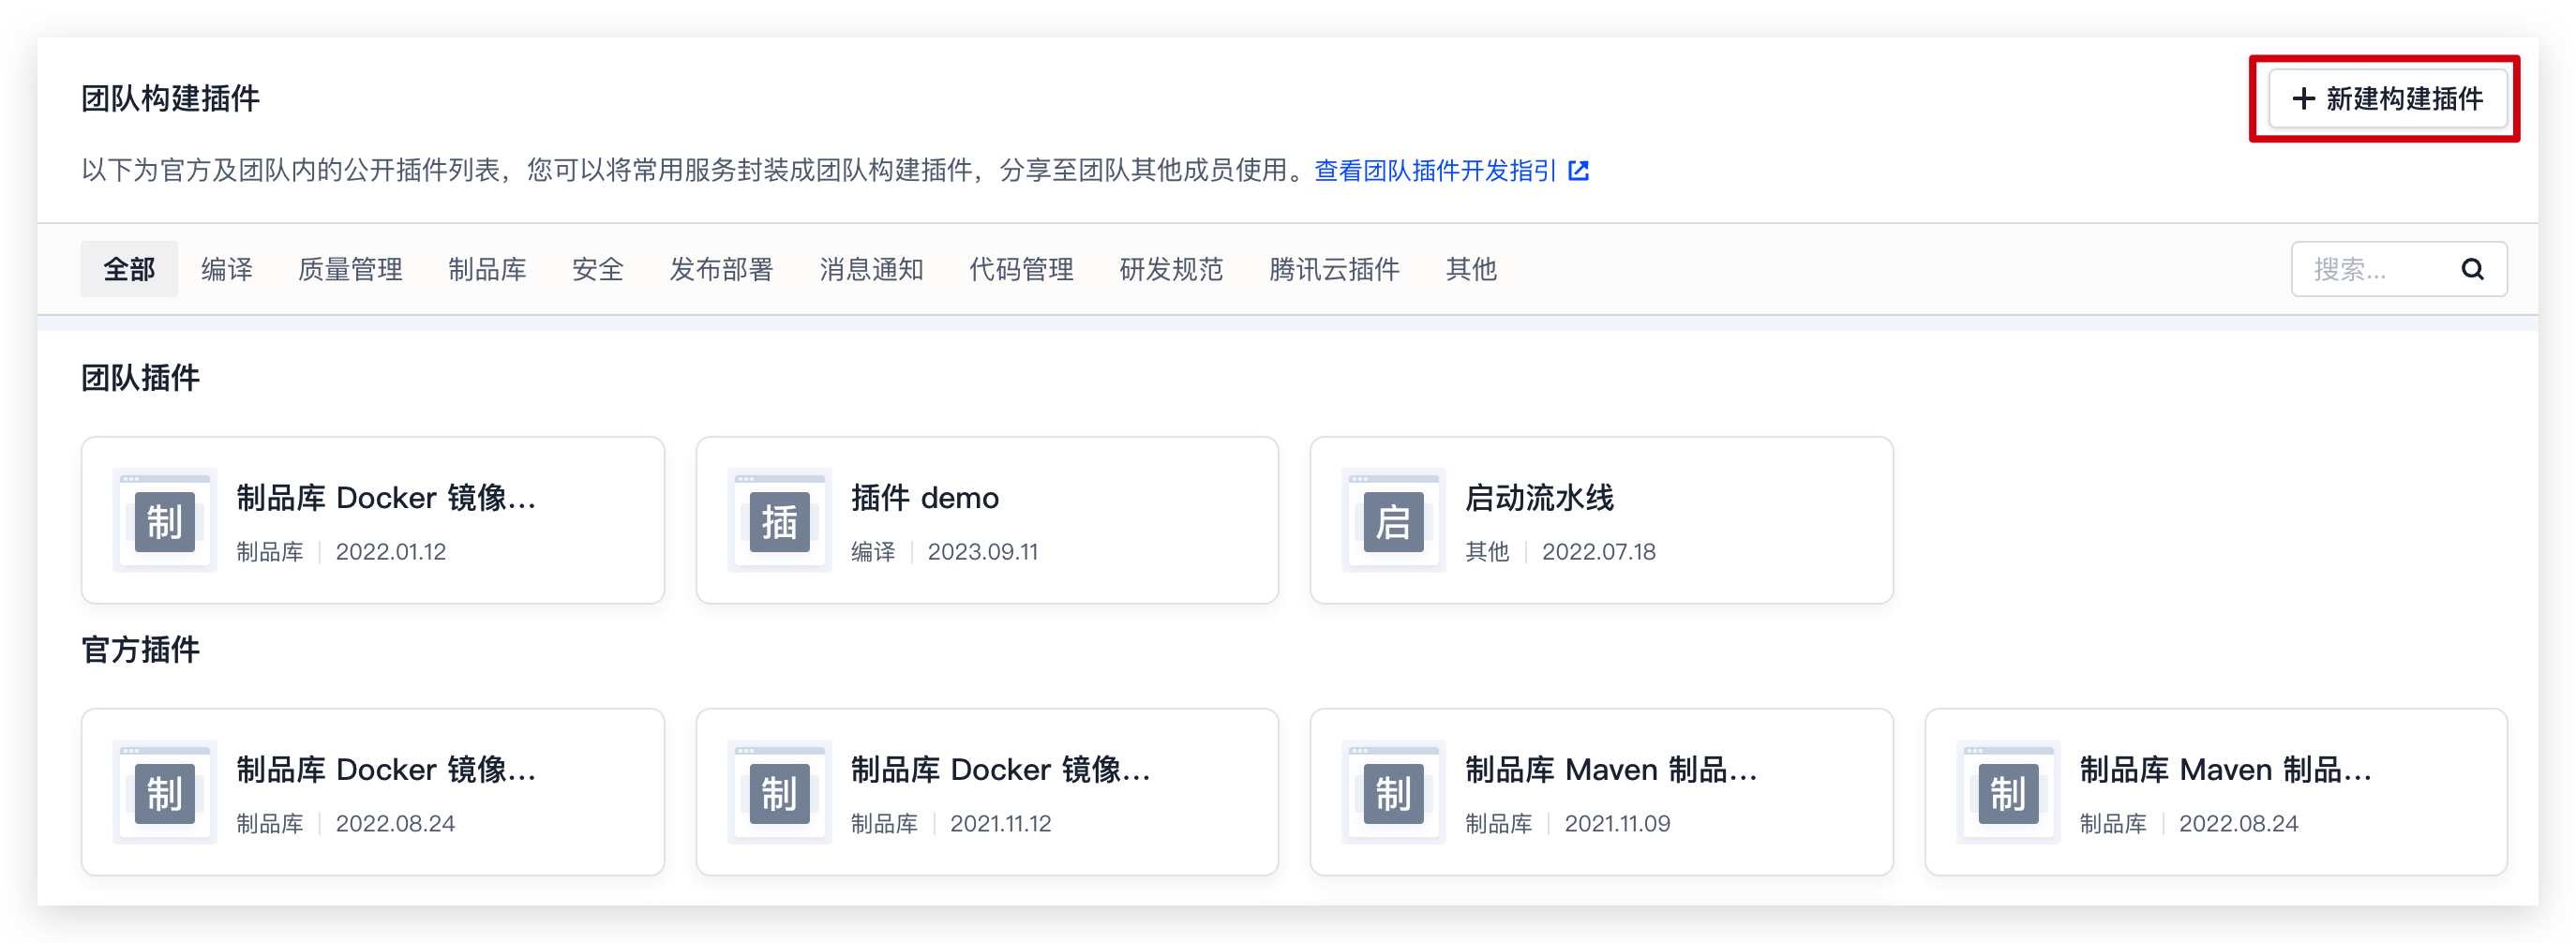The image size is (2576, 943).
Task: Click the 编译 label on 插件 demo card
Action: pos(873,552)
